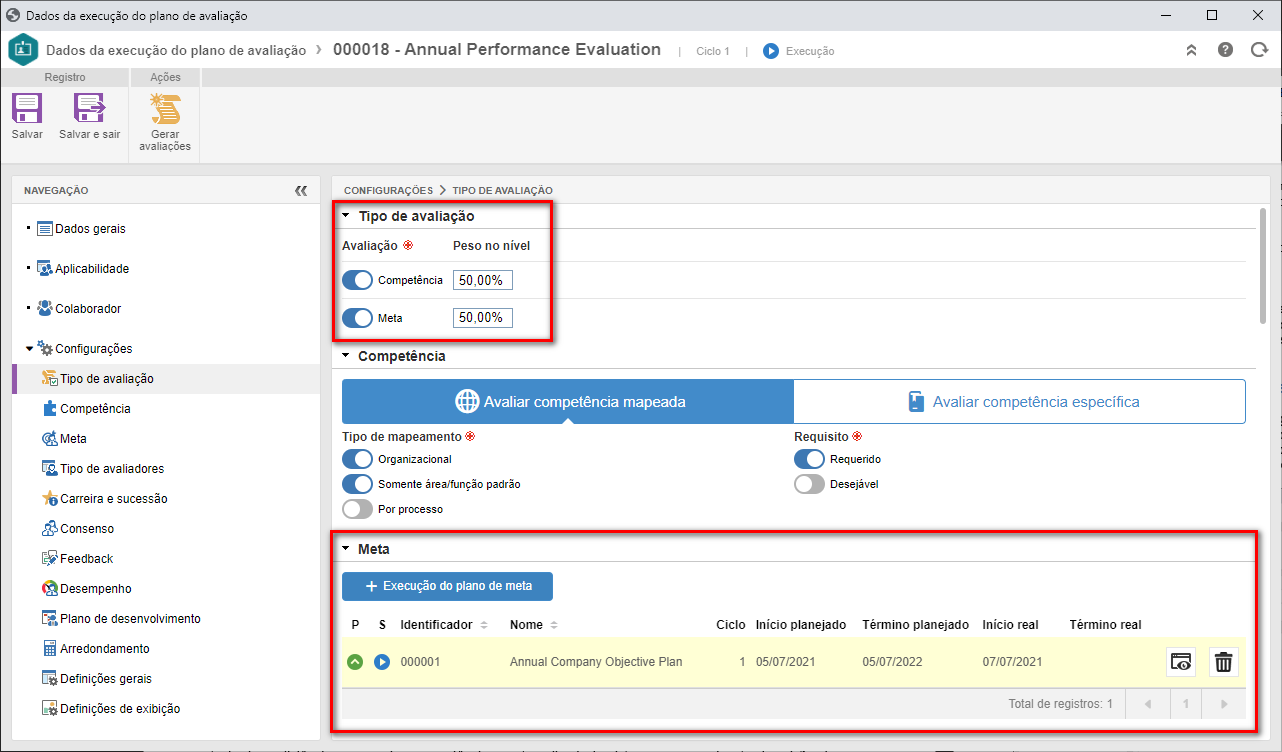Sort by the Nome column arrows
This screenshot has width=1282, height=752.
(x=554, y=625)
